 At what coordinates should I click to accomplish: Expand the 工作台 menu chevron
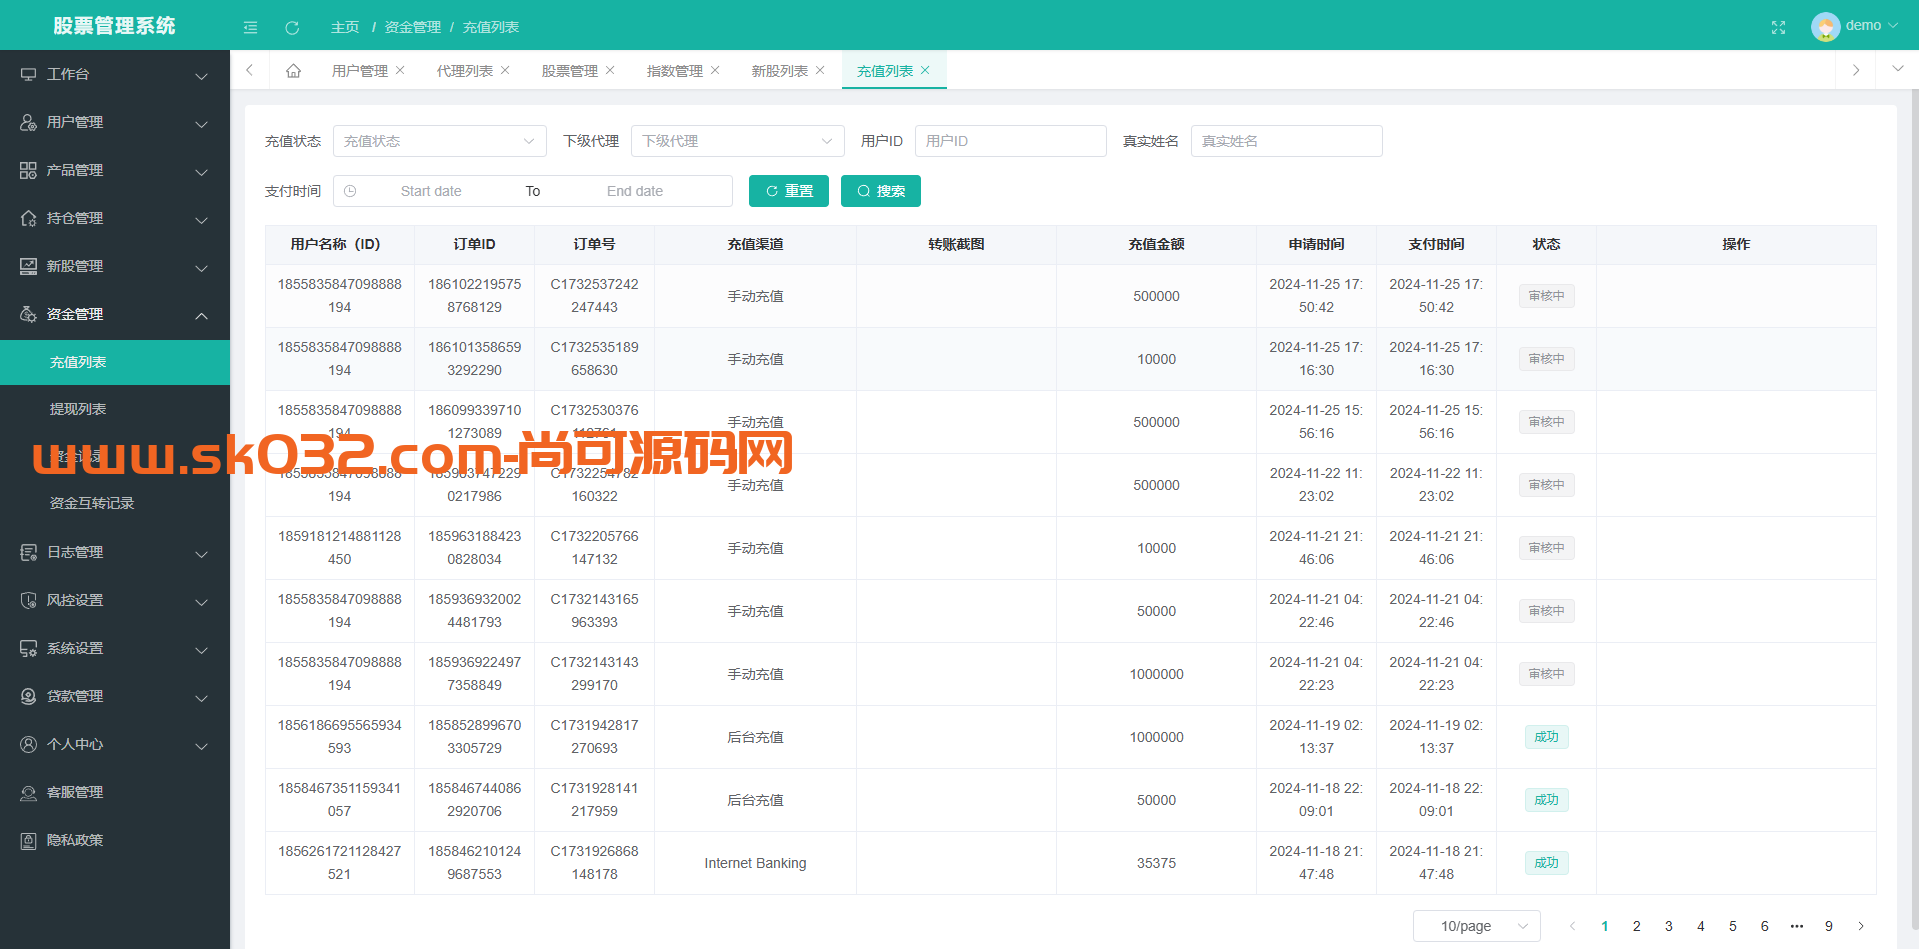pyautogui.click(x=201, y=76)
